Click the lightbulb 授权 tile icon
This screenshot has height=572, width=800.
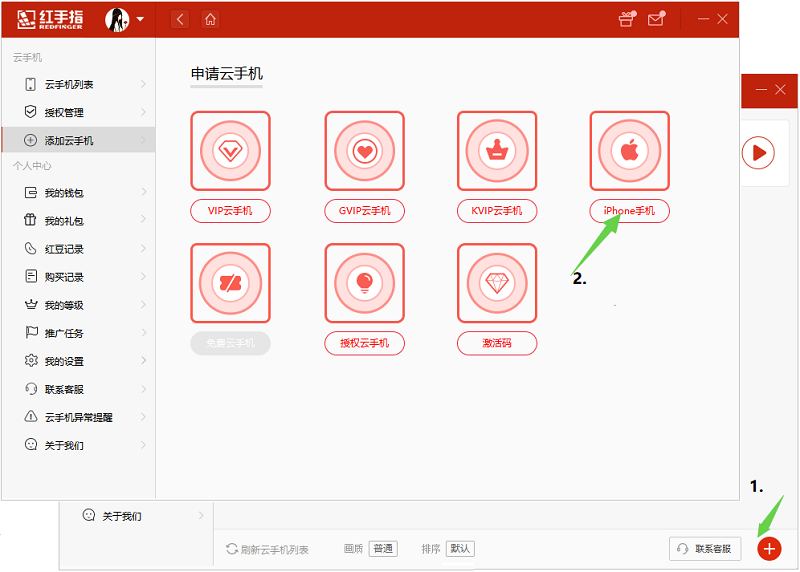[x=364, y=283]
